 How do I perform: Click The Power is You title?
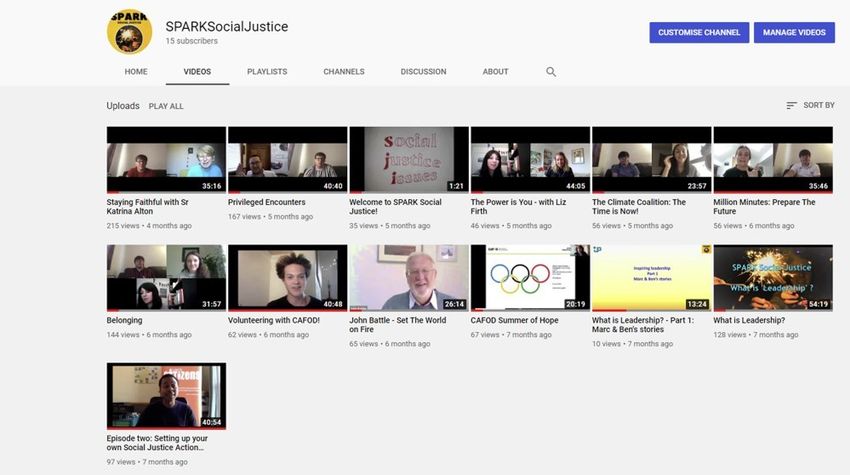(x=518, y=207)
